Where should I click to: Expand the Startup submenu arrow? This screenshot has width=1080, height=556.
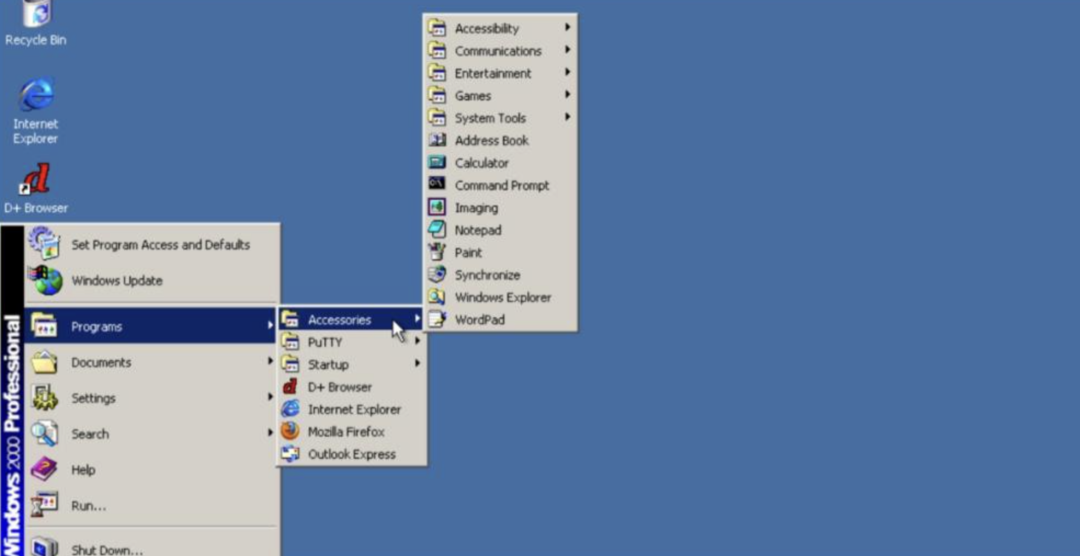click(417, 363)
